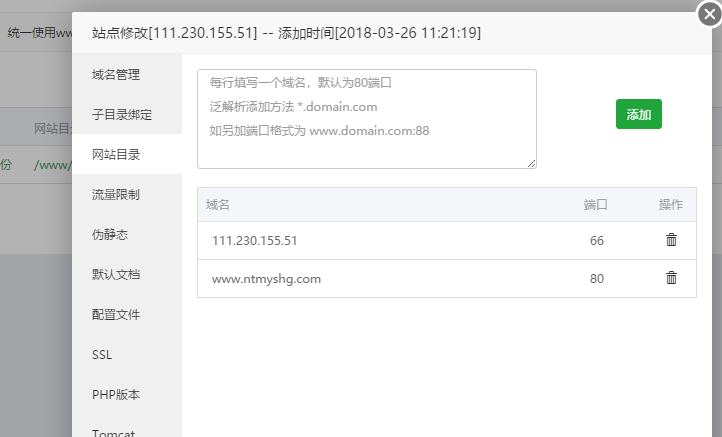722x437 pixels.
Task: Delete the 111.230.155.51 domain entry
Action: coord(671,240)
